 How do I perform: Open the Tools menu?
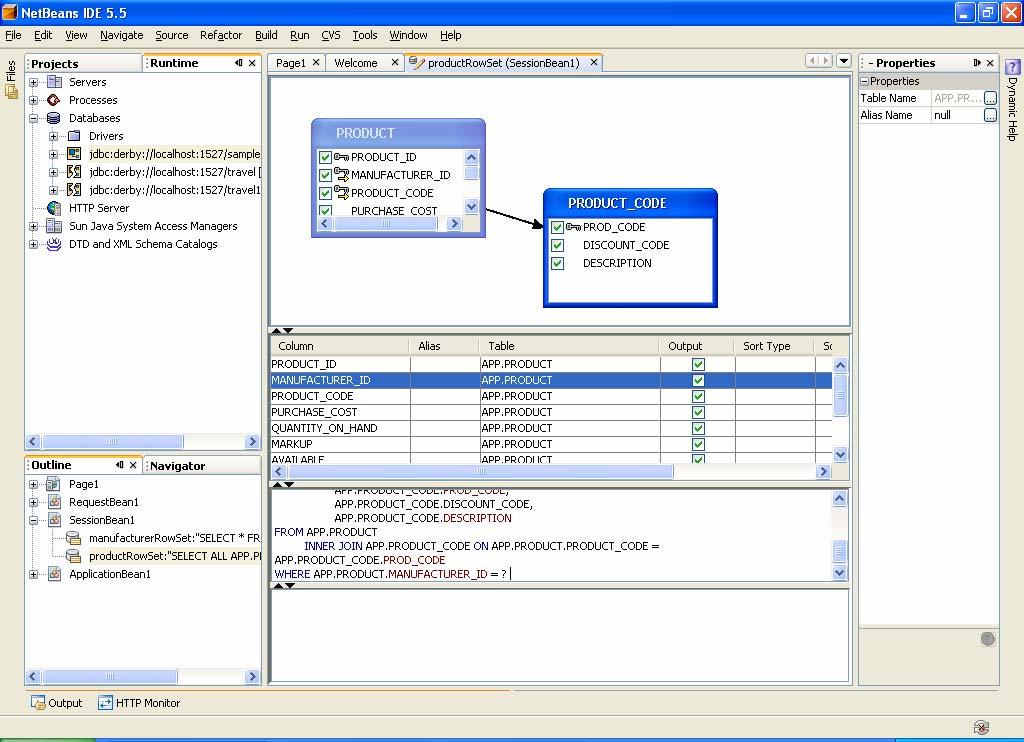364,35
